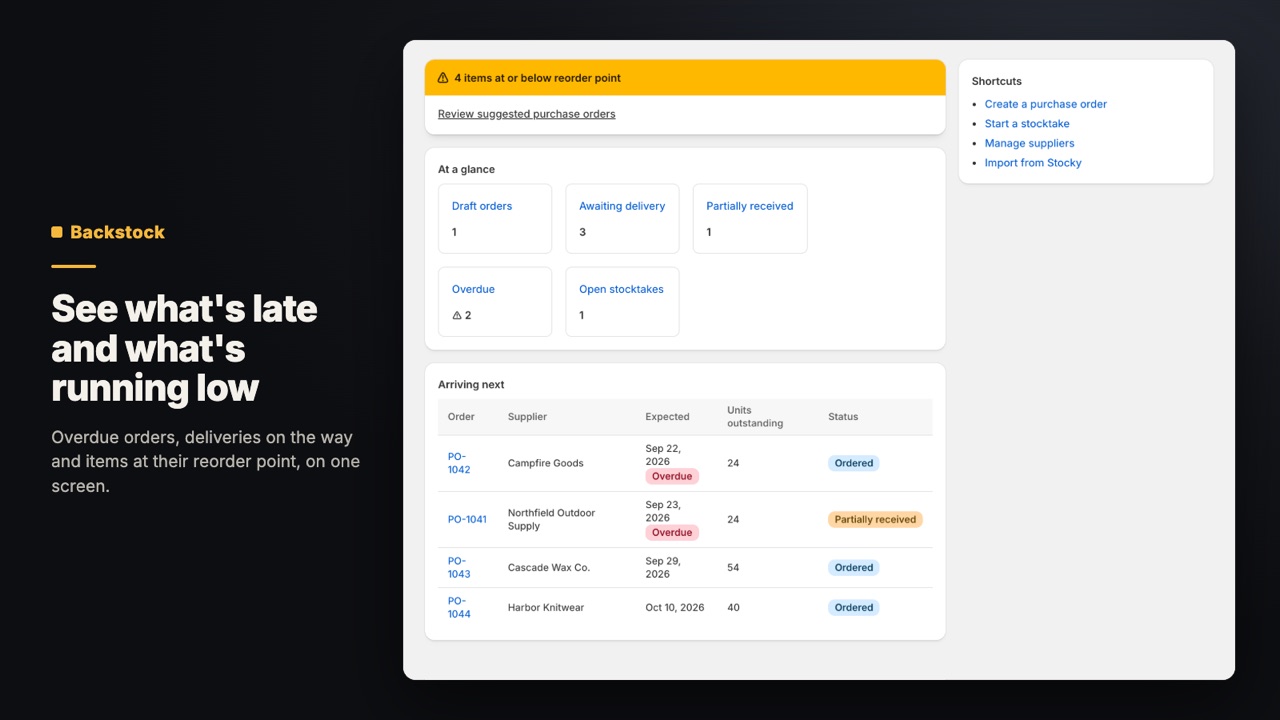Open the Draft orders card

tap(495, 219)
